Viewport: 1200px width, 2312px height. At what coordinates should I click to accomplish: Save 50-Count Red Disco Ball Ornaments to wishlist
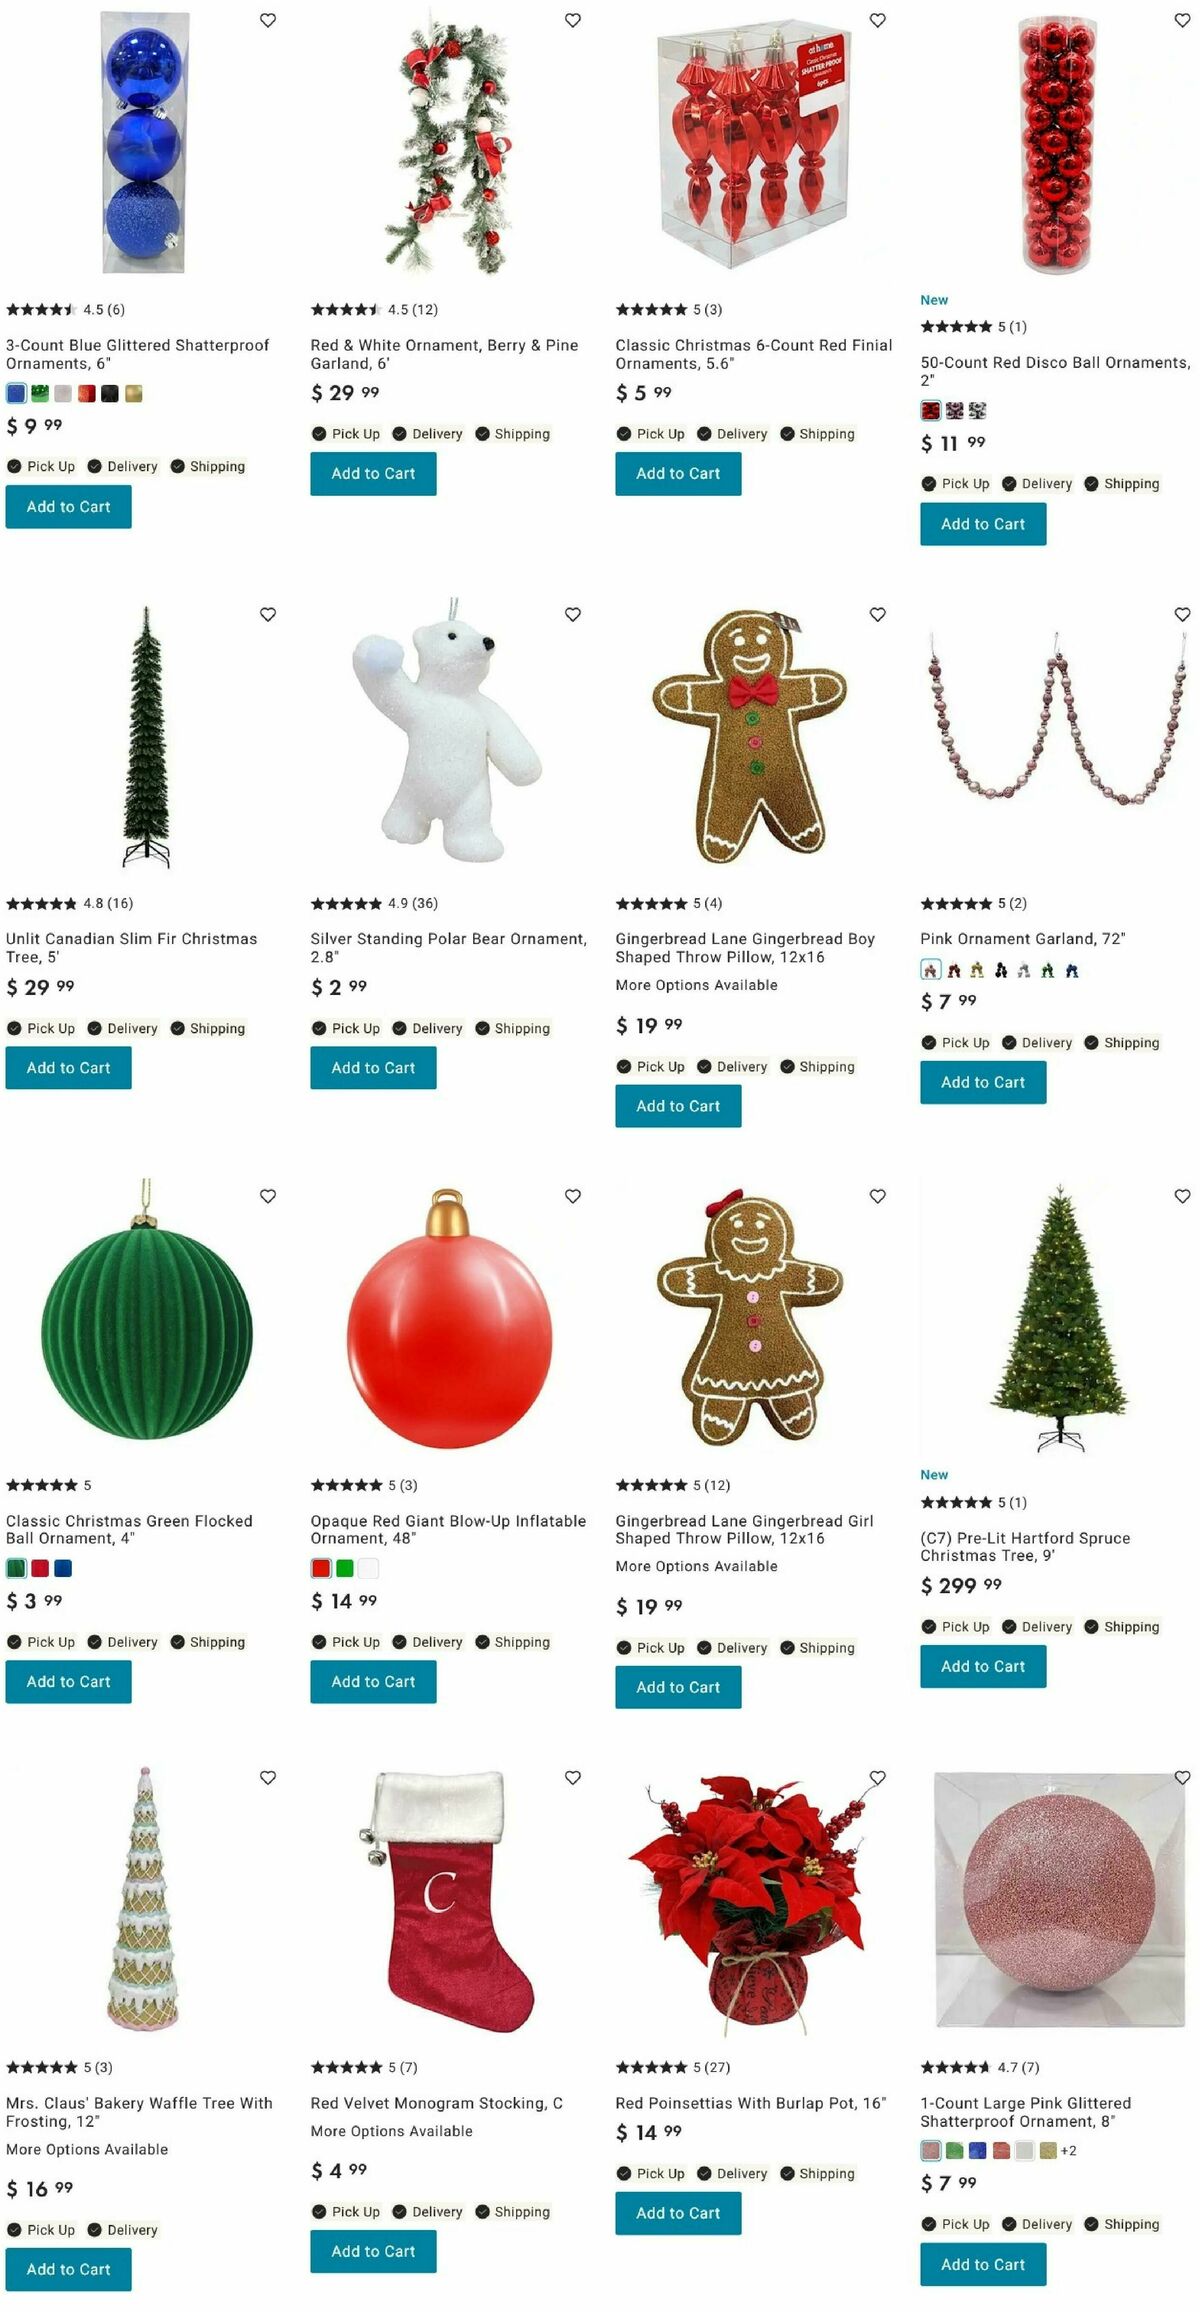click(x=1182, y=20)
